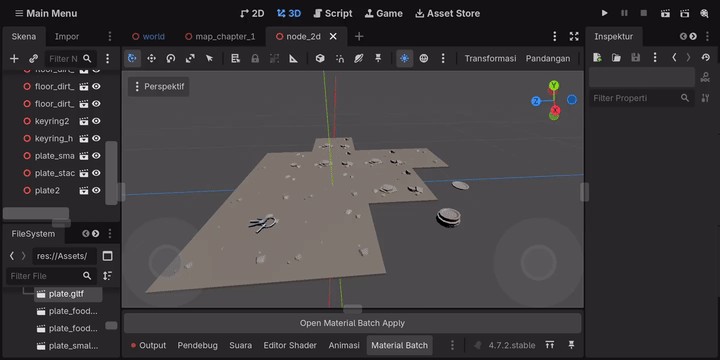
Task: Toggle visibility of keyring_h node
Action: click(x=96, y=139)
